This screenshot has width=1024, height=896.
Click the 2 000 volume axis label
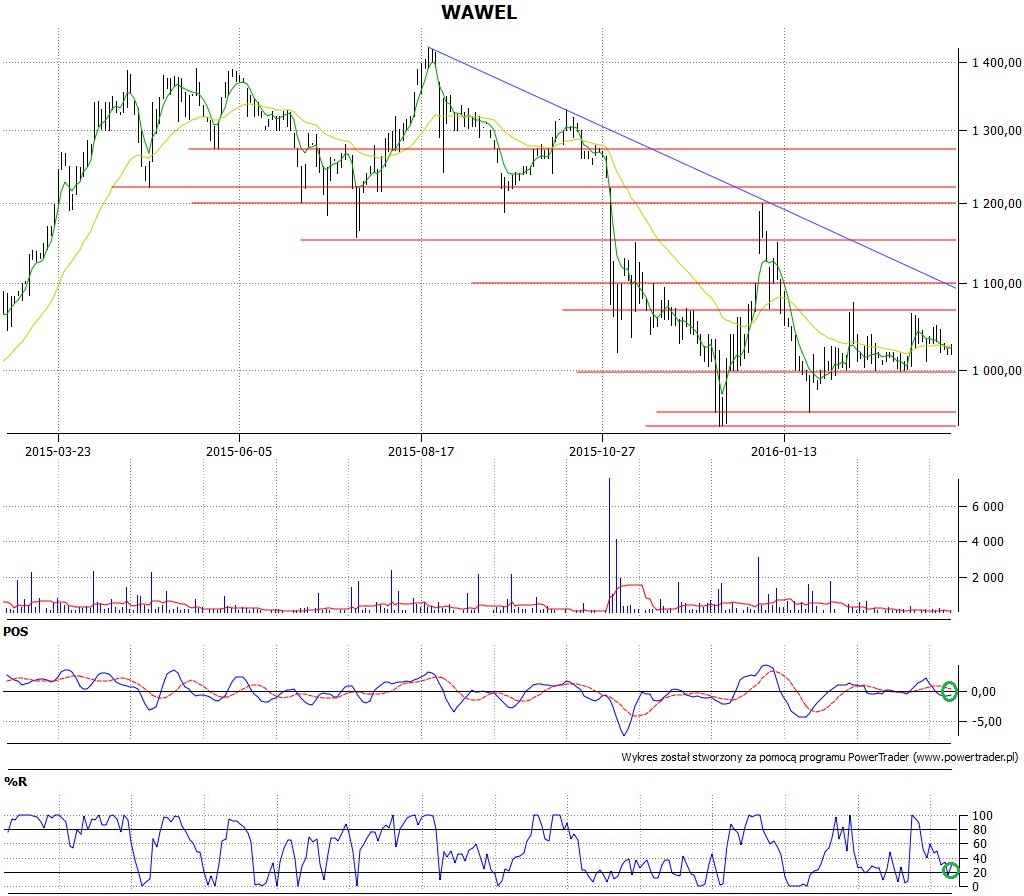point(989,578)
